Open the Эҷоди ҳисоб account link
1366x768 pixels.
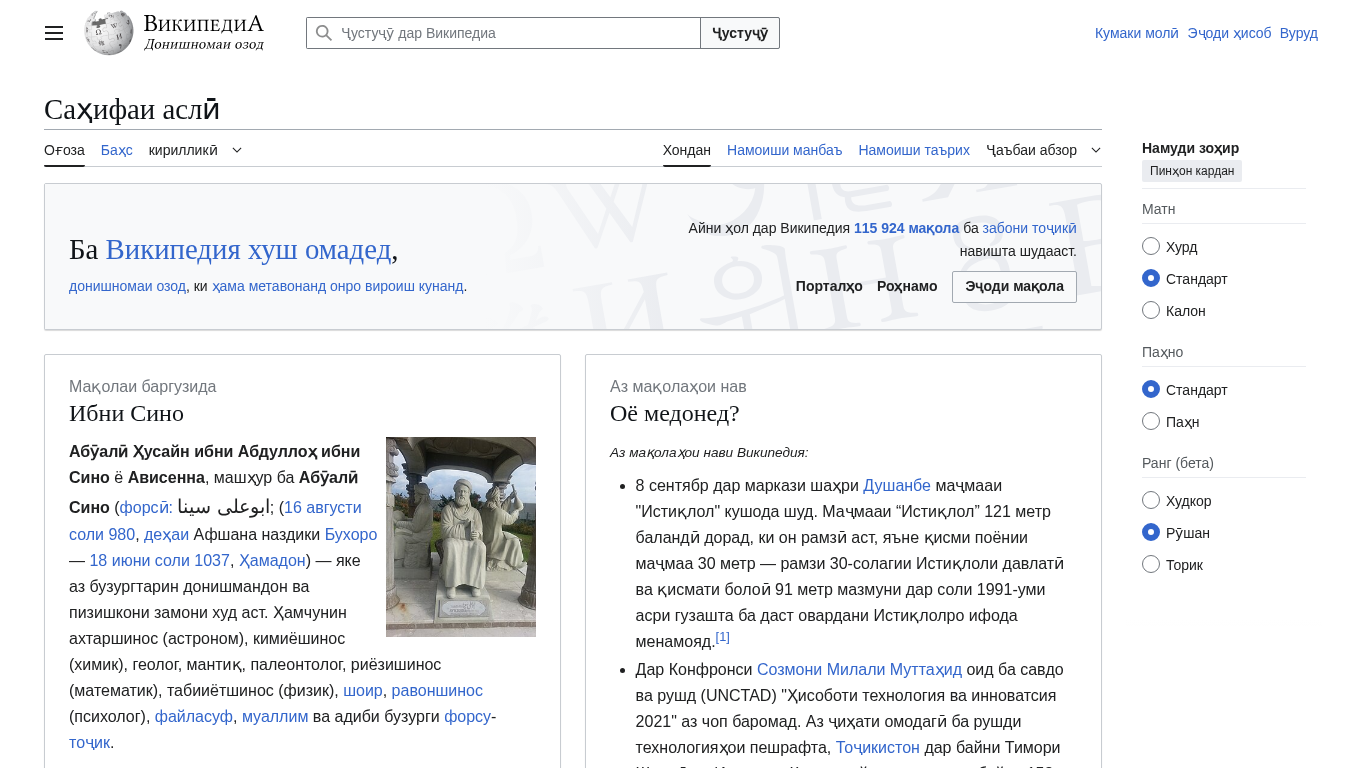[1230, 33]
